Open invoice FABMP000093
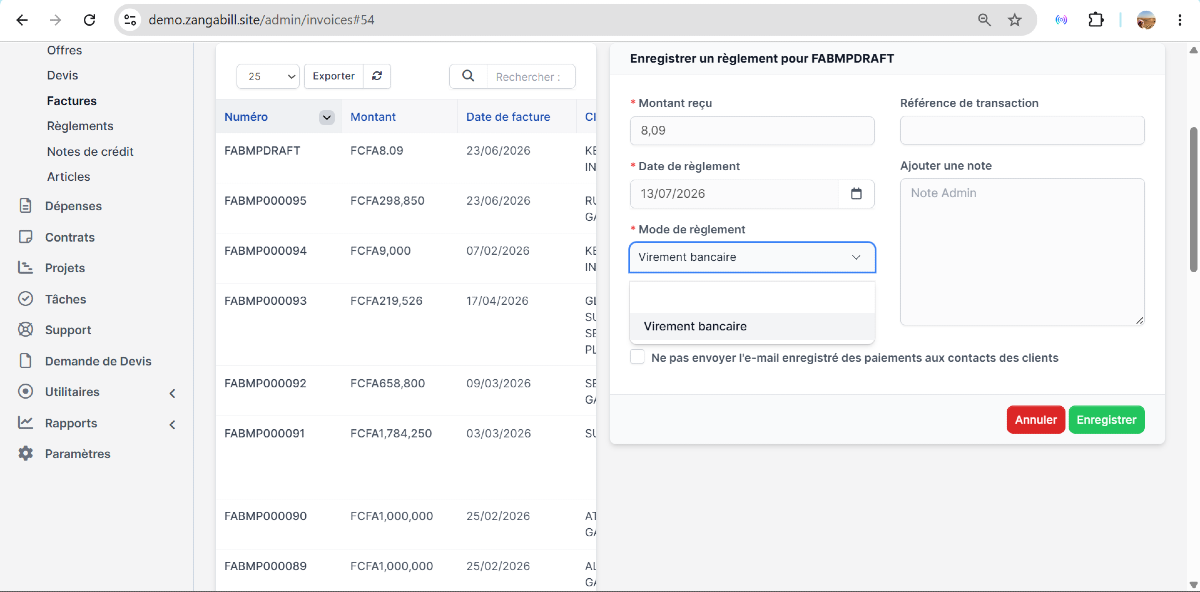 265,301
